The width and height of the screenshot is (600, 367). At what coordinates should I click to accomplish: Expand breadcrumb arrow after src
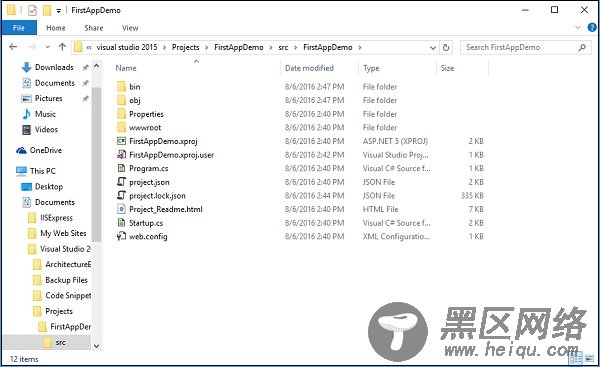[295, 47]
